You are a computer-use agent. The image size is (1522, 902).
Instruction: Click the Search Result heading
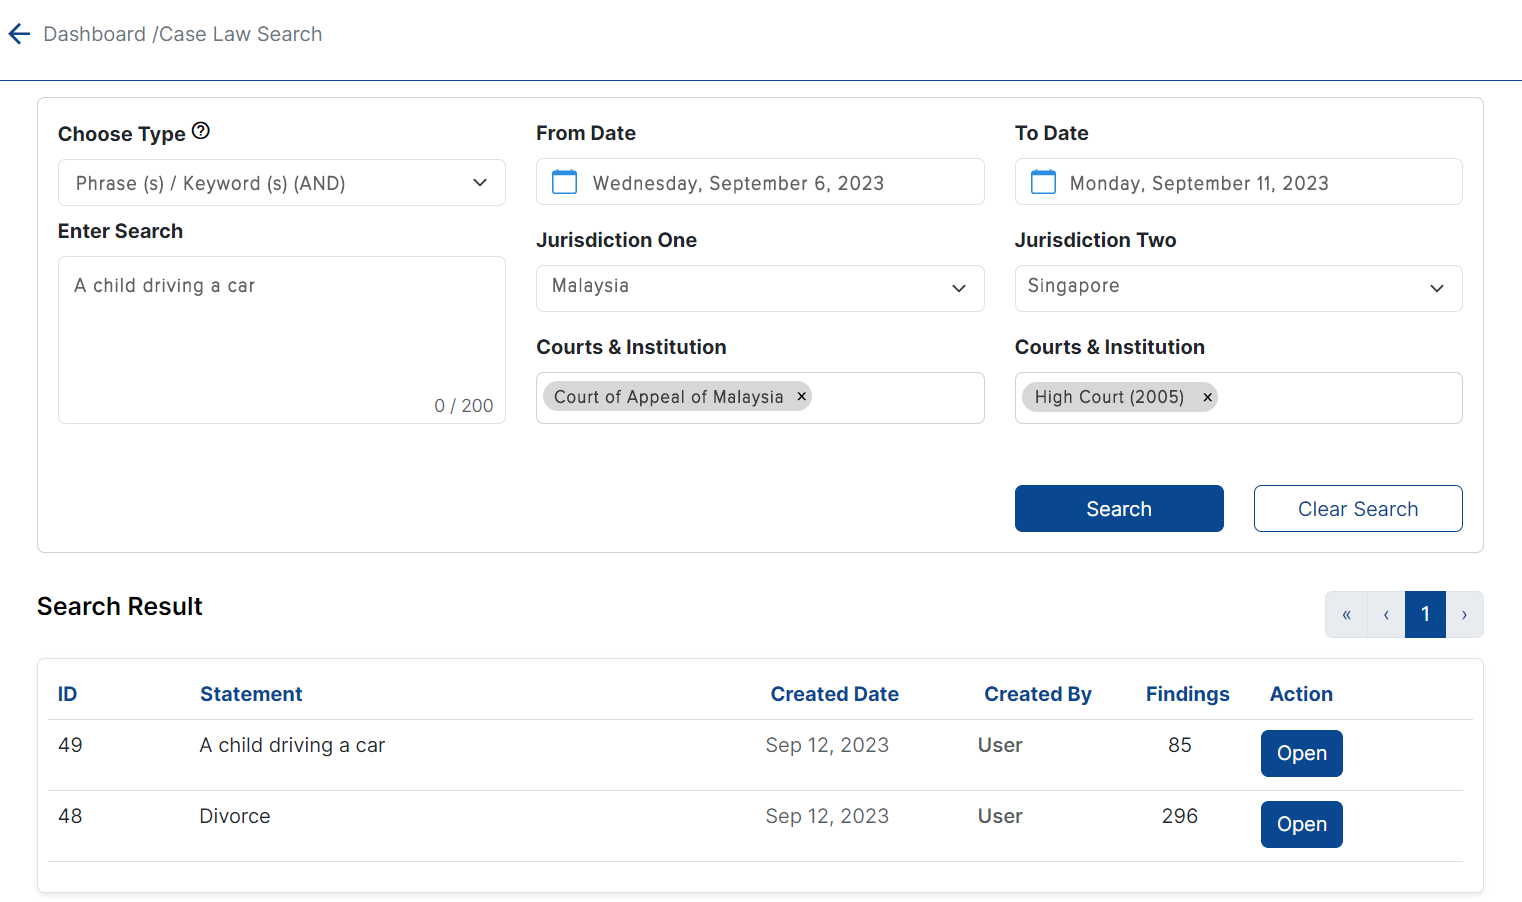point(120,606)
